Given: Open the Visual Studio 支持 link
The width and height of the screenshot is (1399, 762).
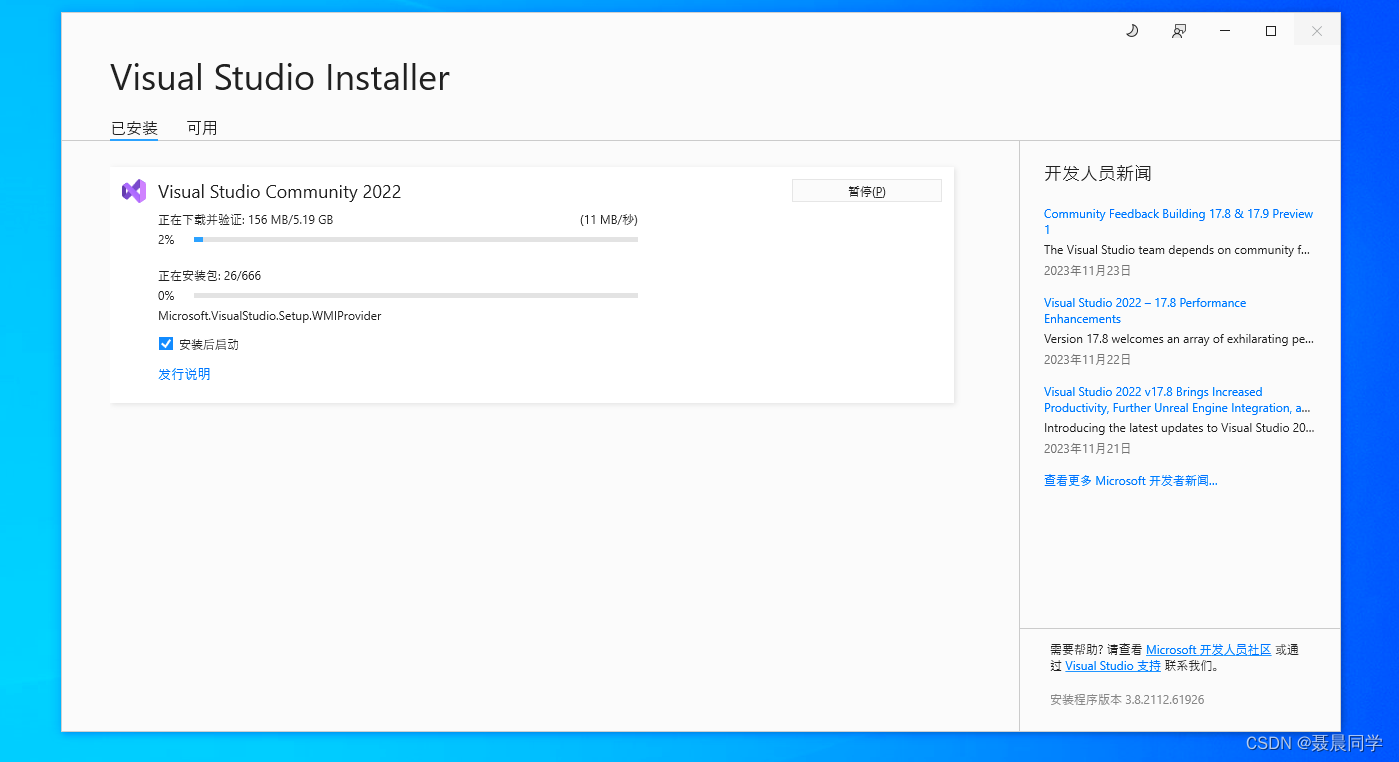Looking at the screenshot, I should pyautogui.click(x=1113, y=665).
